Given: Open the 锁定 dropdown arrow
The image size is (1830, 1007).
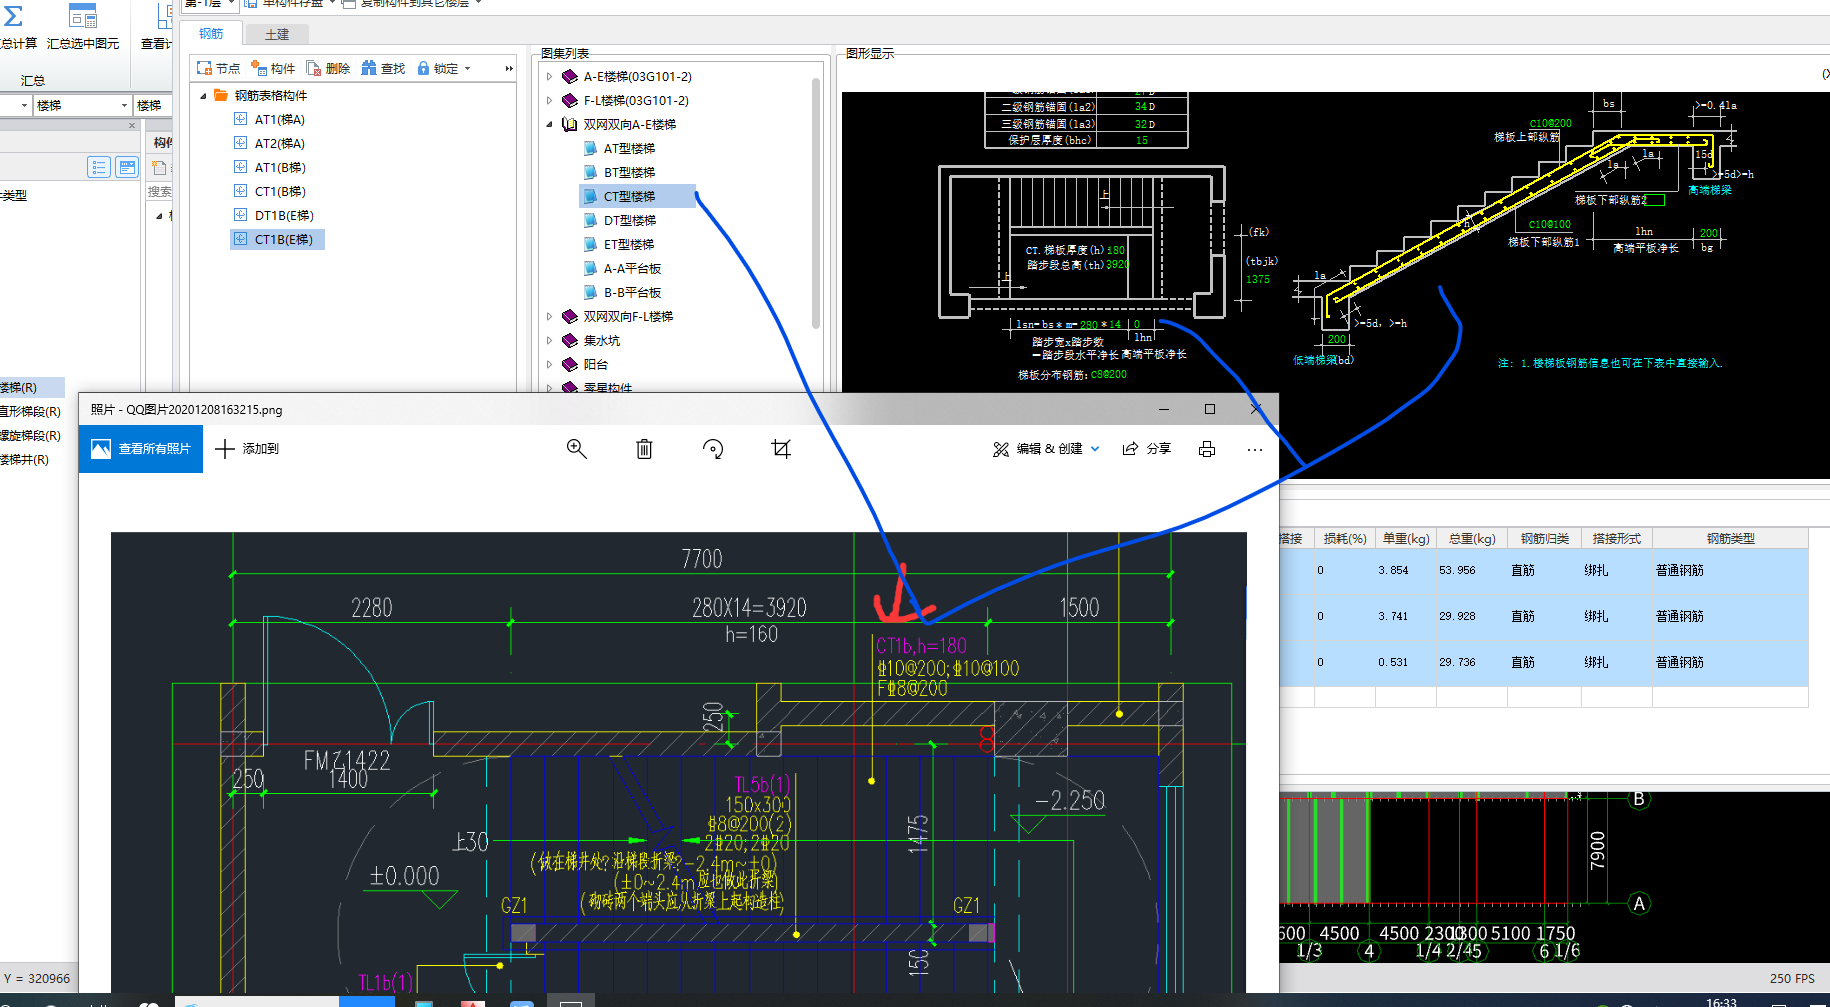Looking at the screenshot, I should click(467, 68).
